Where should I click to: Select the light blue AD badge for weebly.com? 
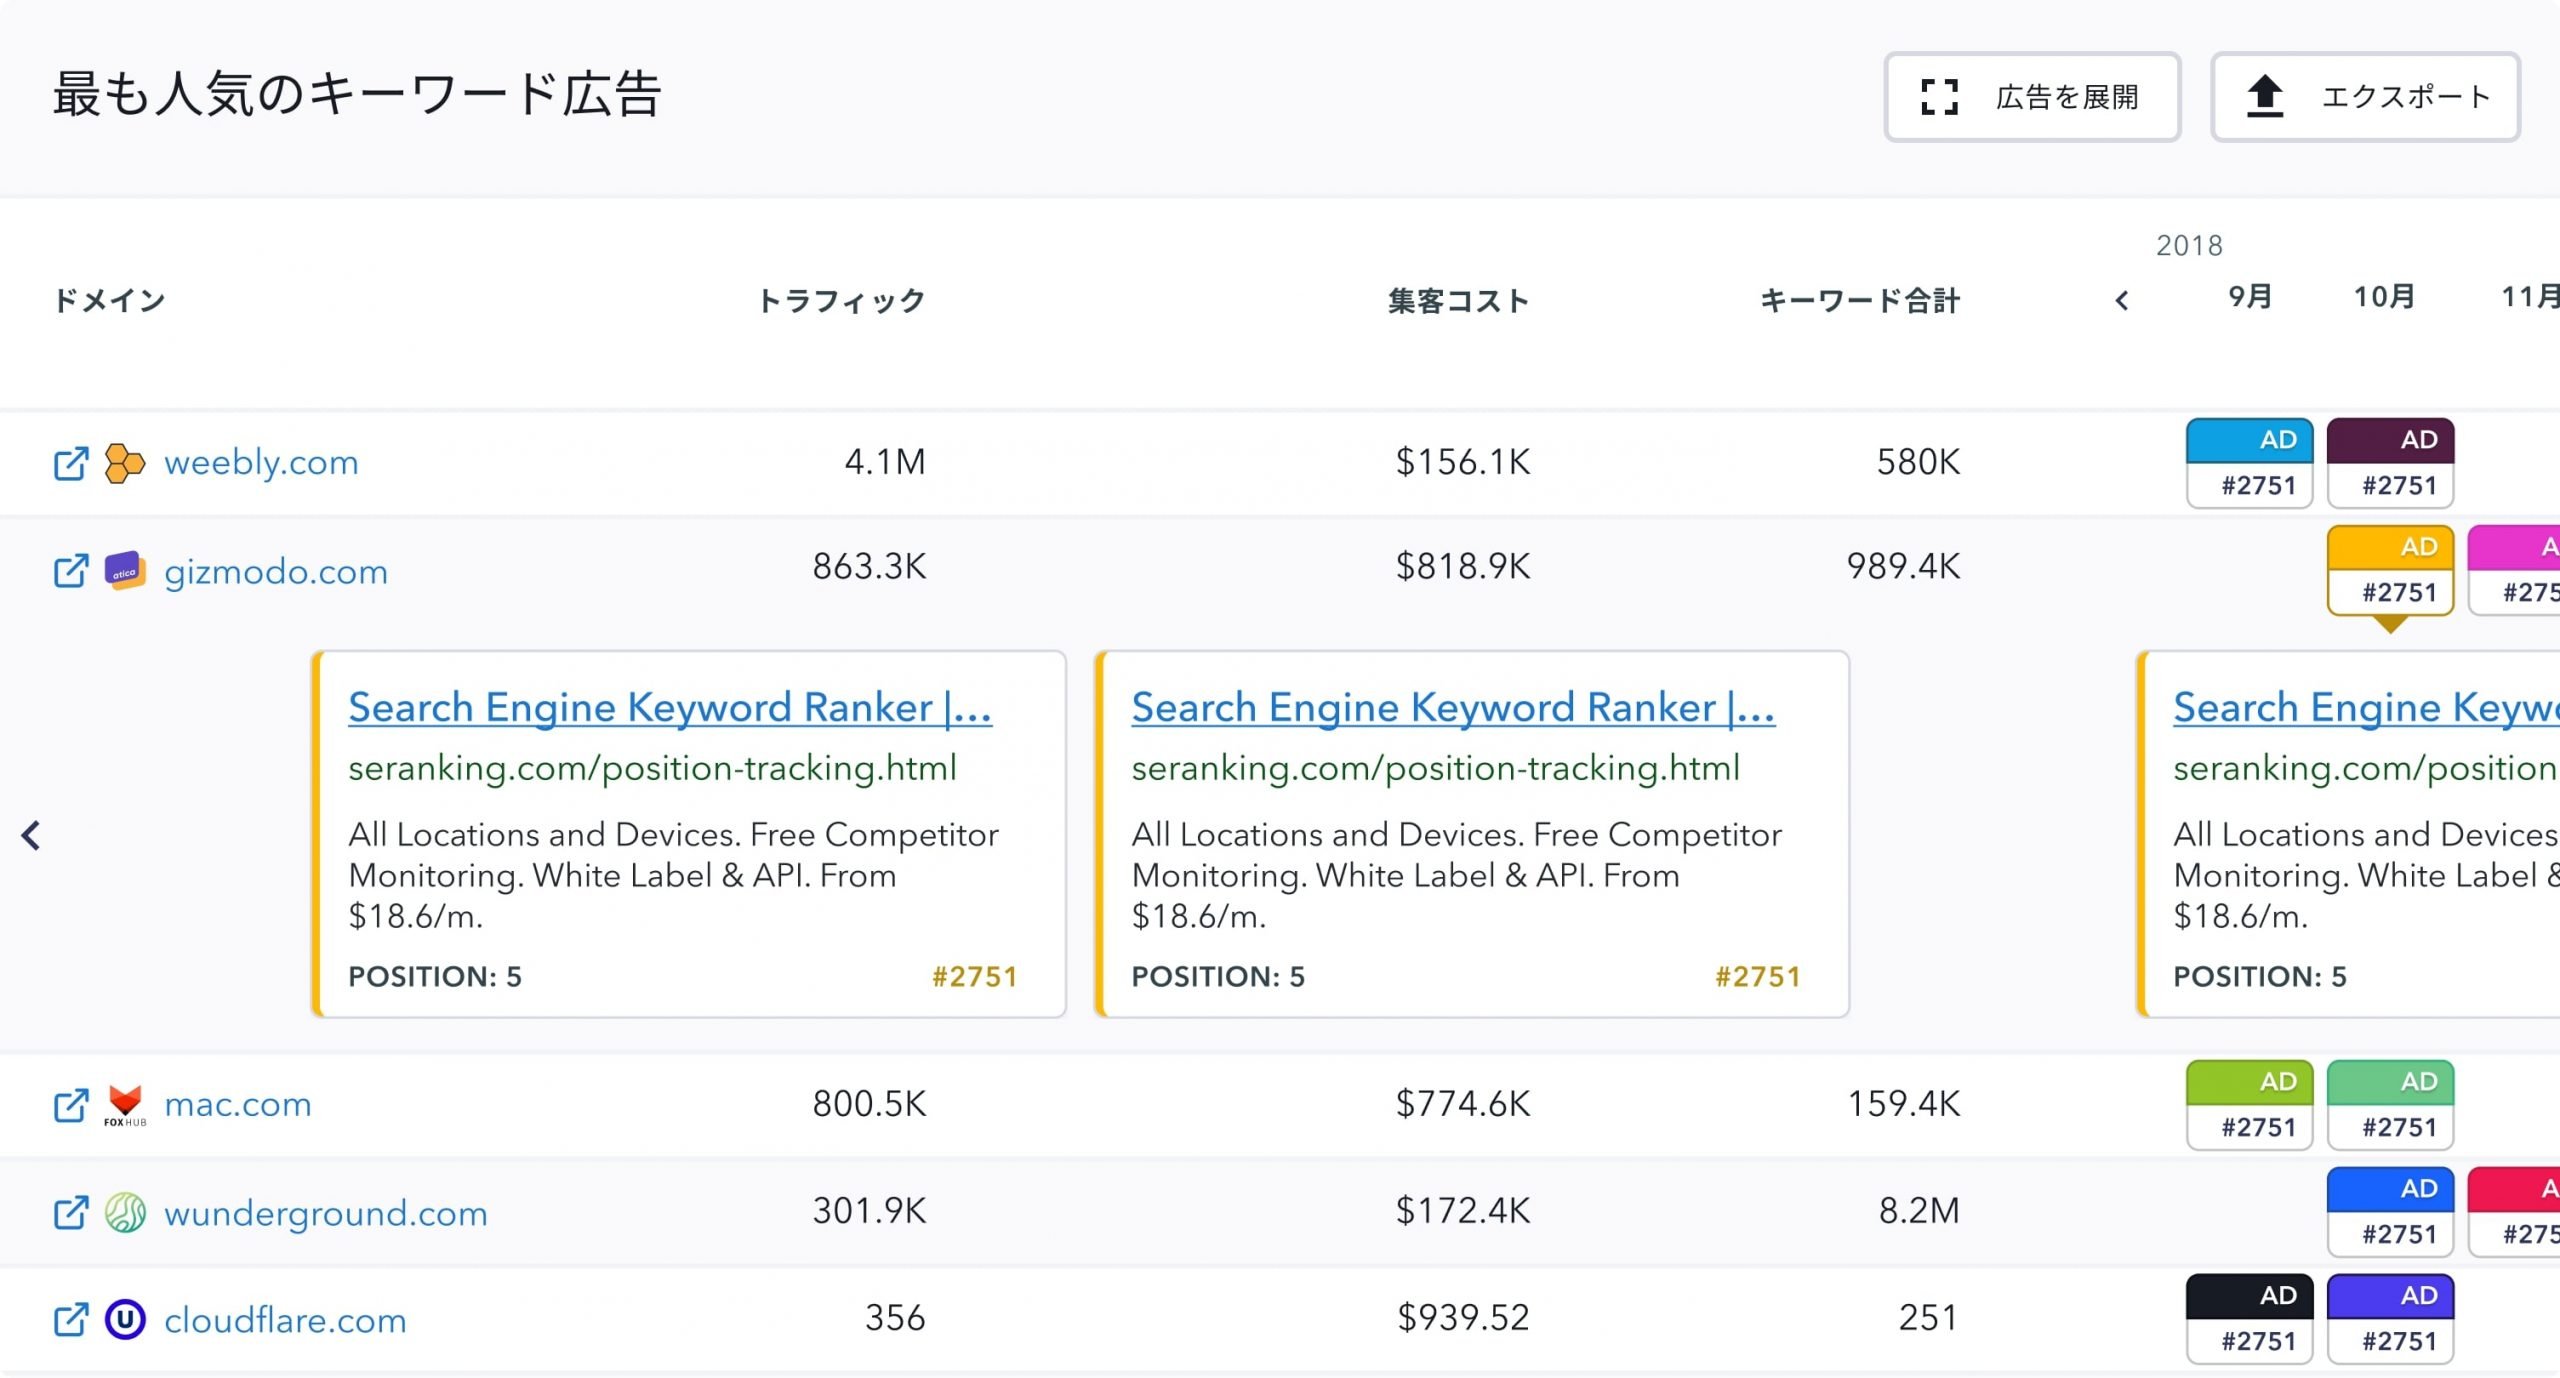click(x=2250, y=463)
